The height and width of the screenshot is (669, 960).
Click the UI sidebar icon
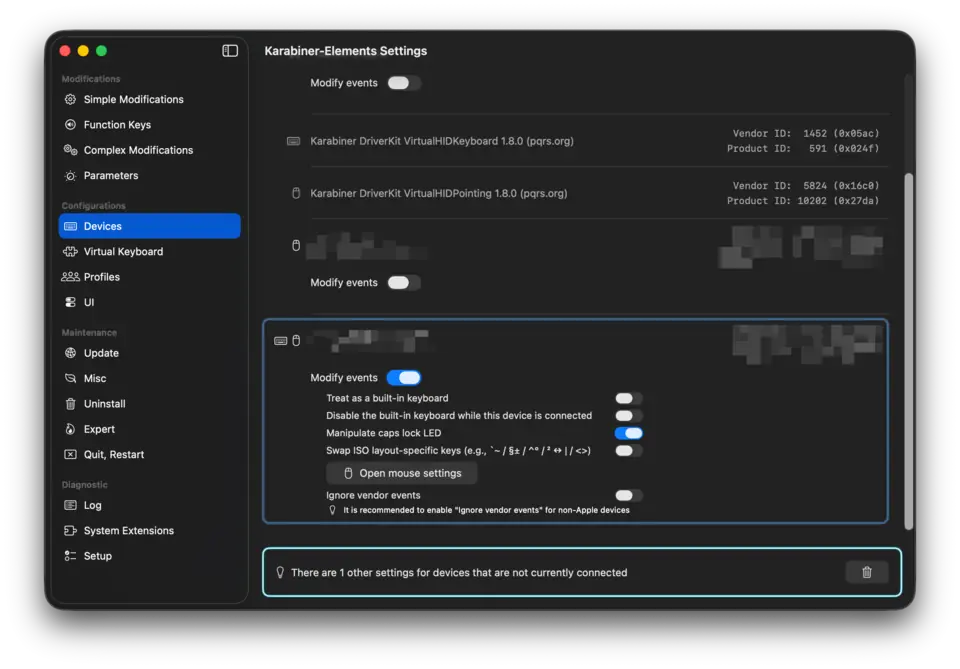pos(70,302)
